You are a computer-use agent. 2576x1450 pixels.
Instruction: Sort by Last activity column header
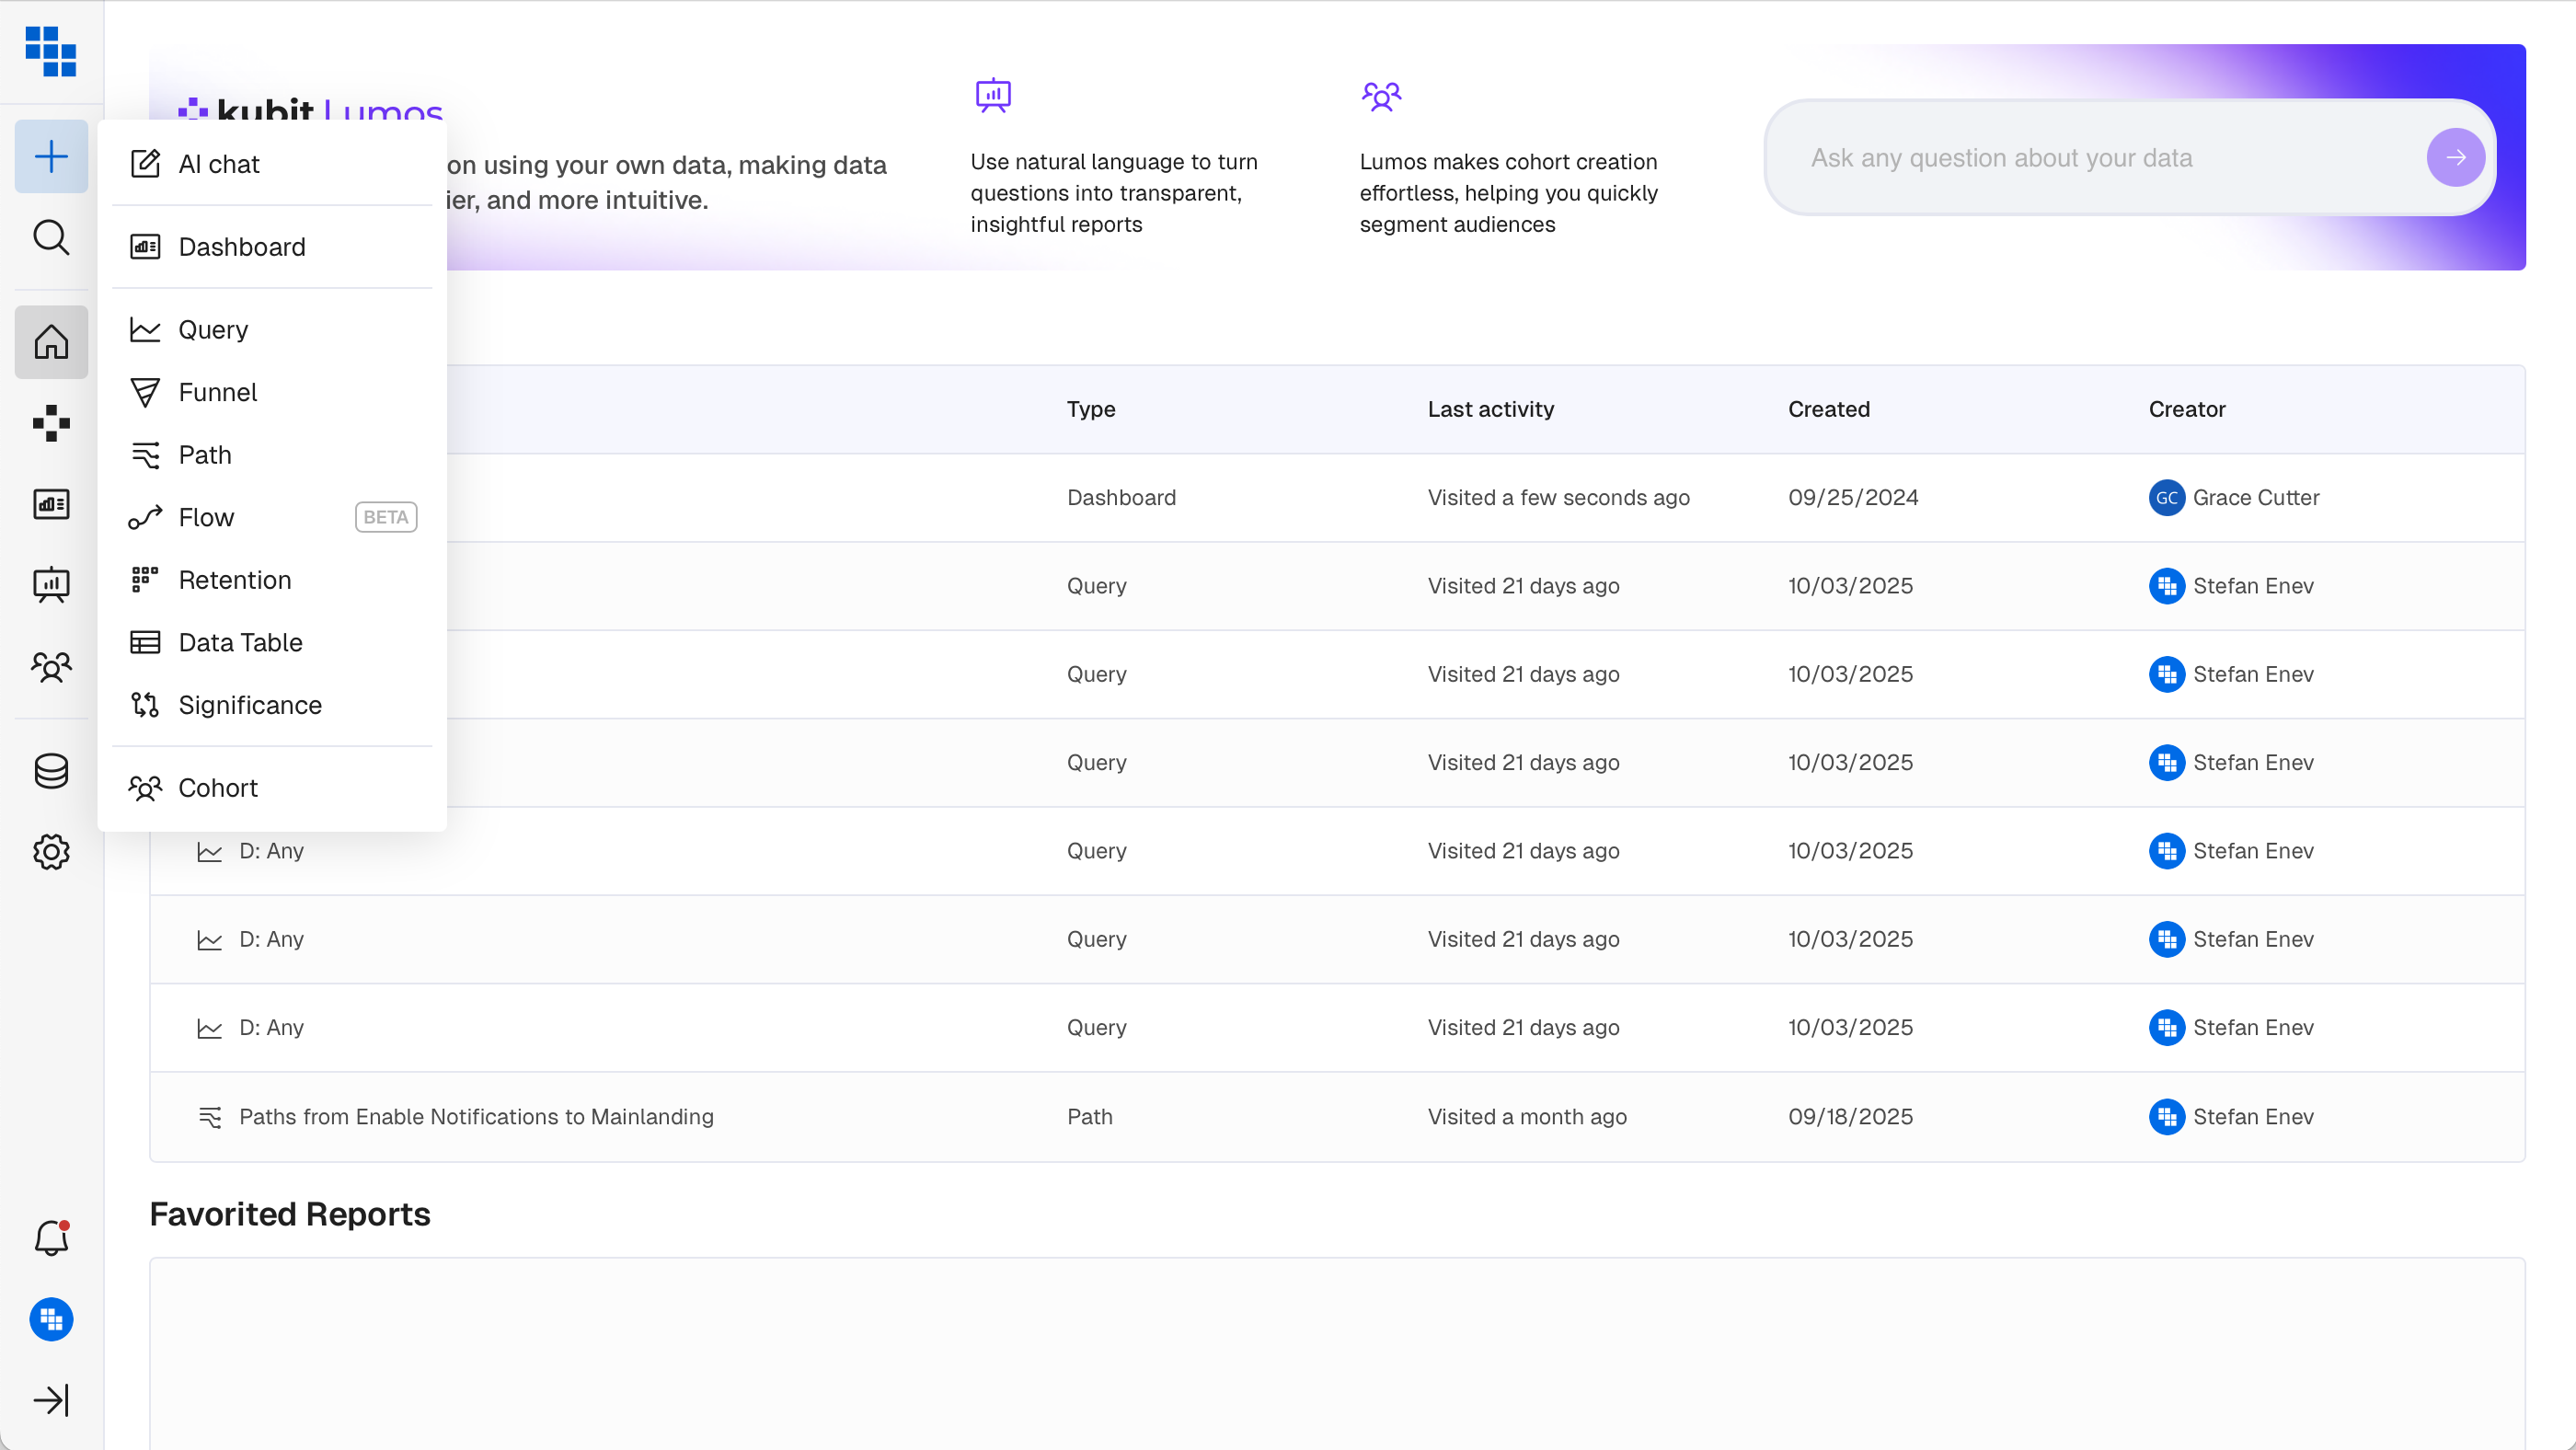pos(1490,409)
